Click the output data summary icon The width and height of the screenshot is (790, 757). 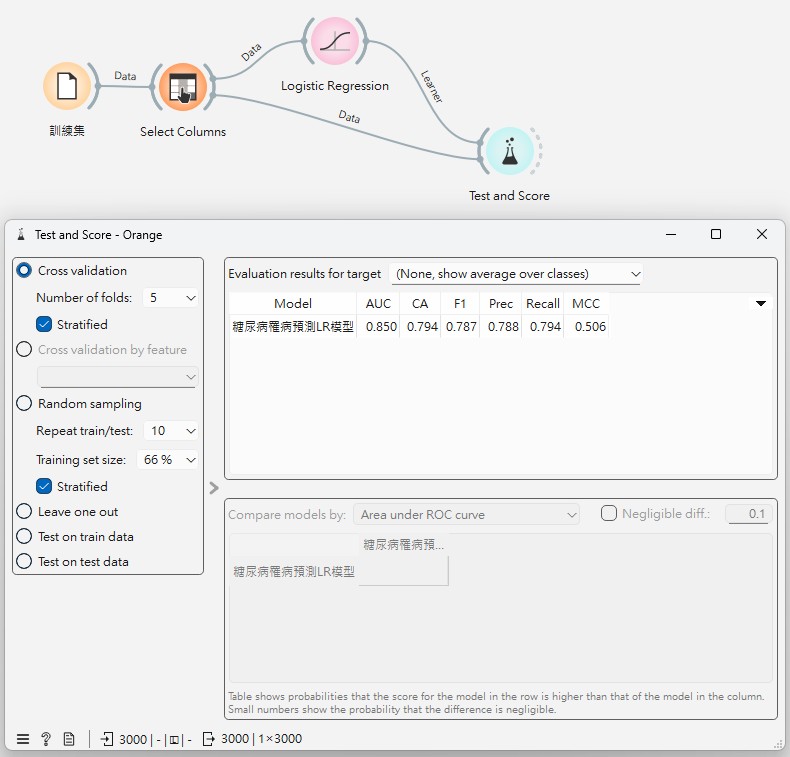pyautogui.click(x=208, y=739)
